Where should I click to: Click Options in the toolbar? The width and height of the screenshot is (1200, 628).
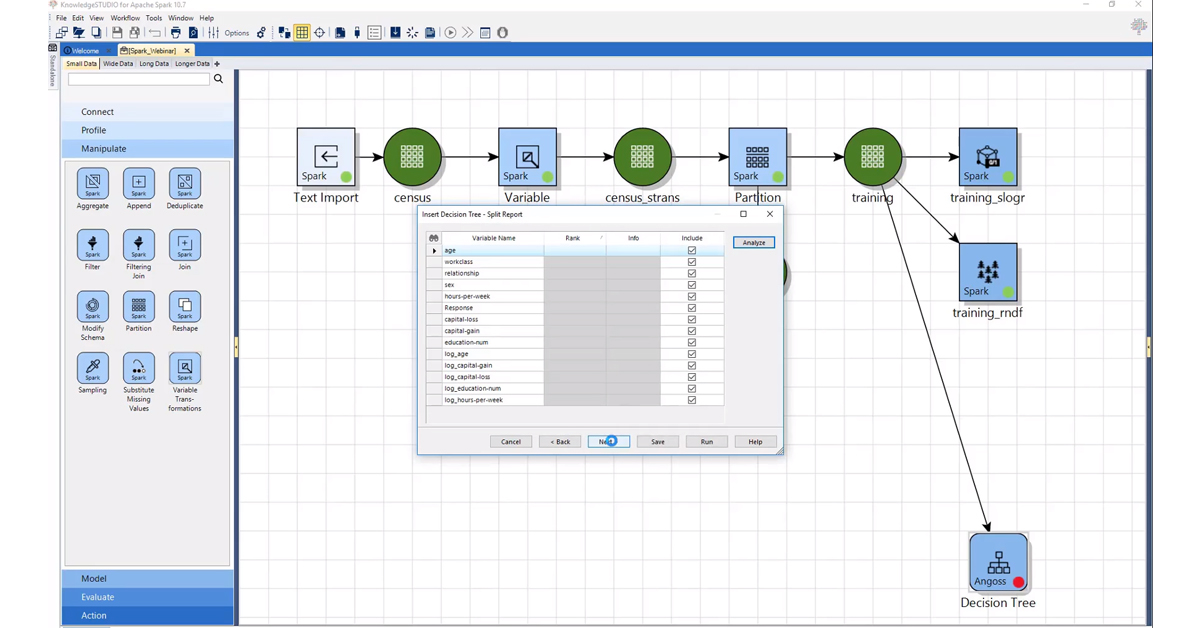237,33
